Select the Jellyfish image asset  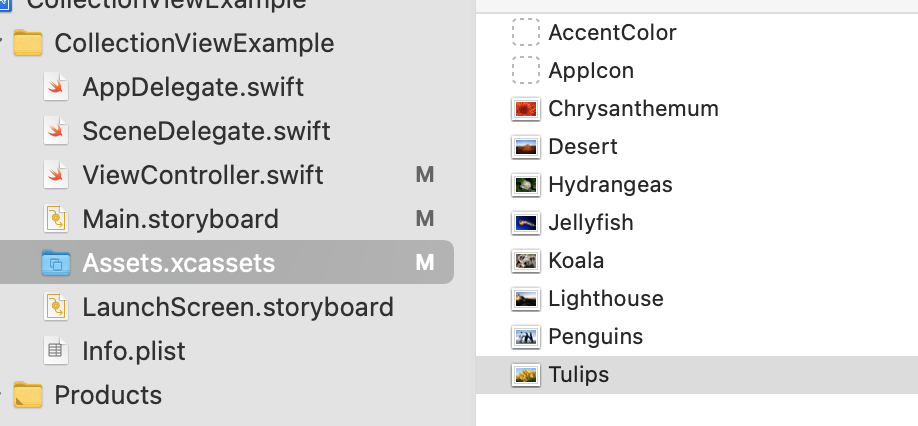590,223
